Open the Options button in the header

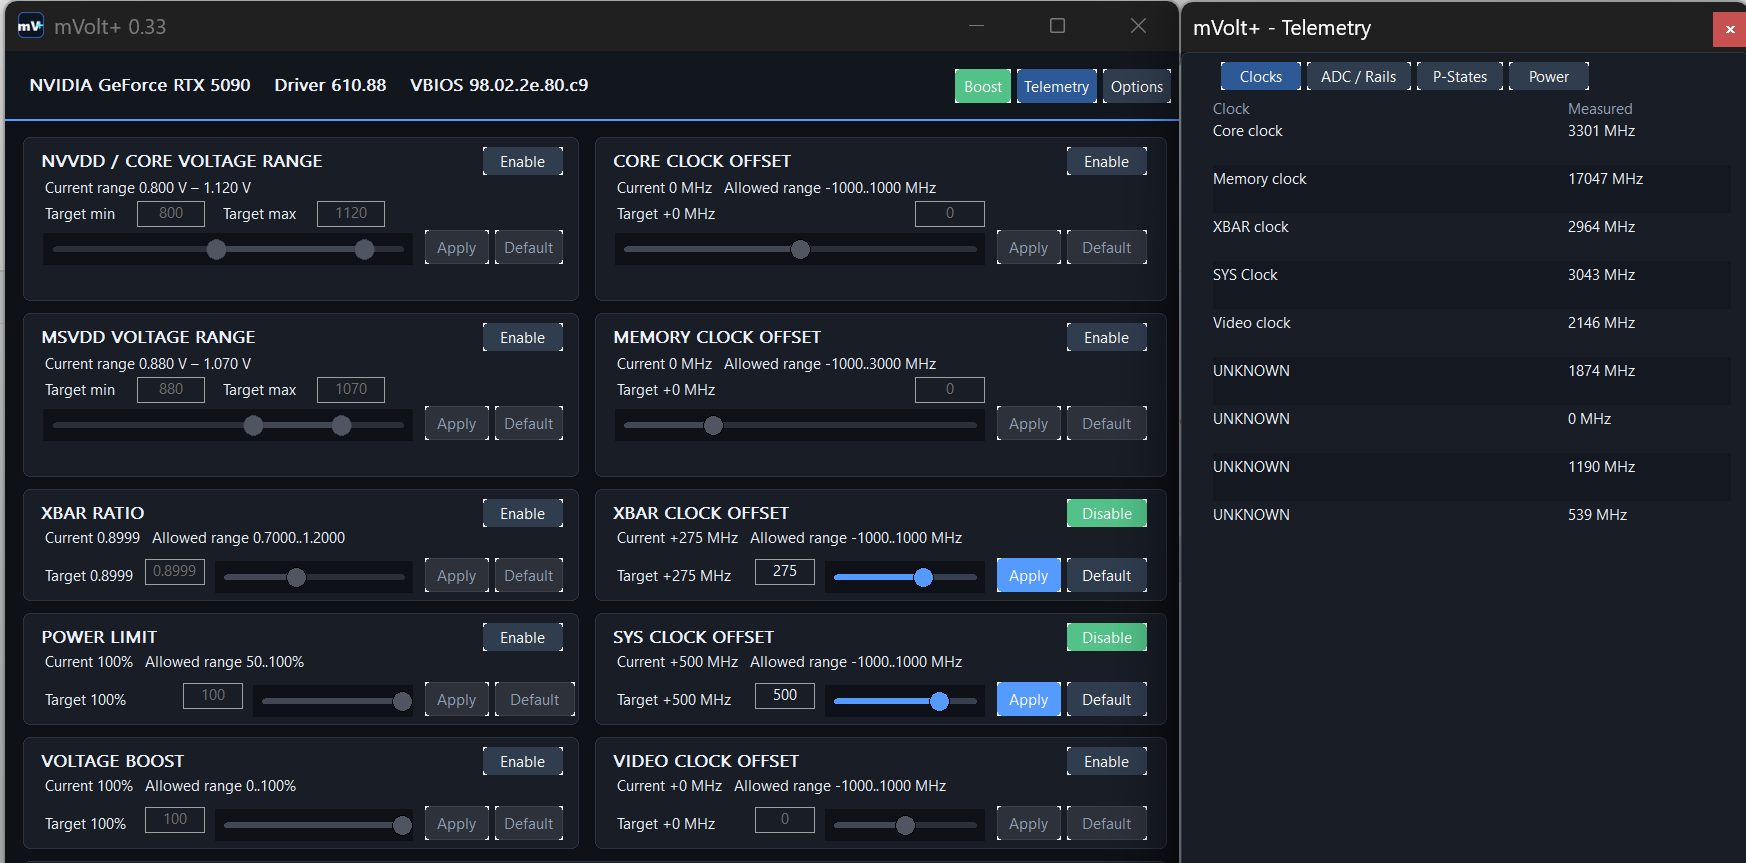tap(1137, 87)
